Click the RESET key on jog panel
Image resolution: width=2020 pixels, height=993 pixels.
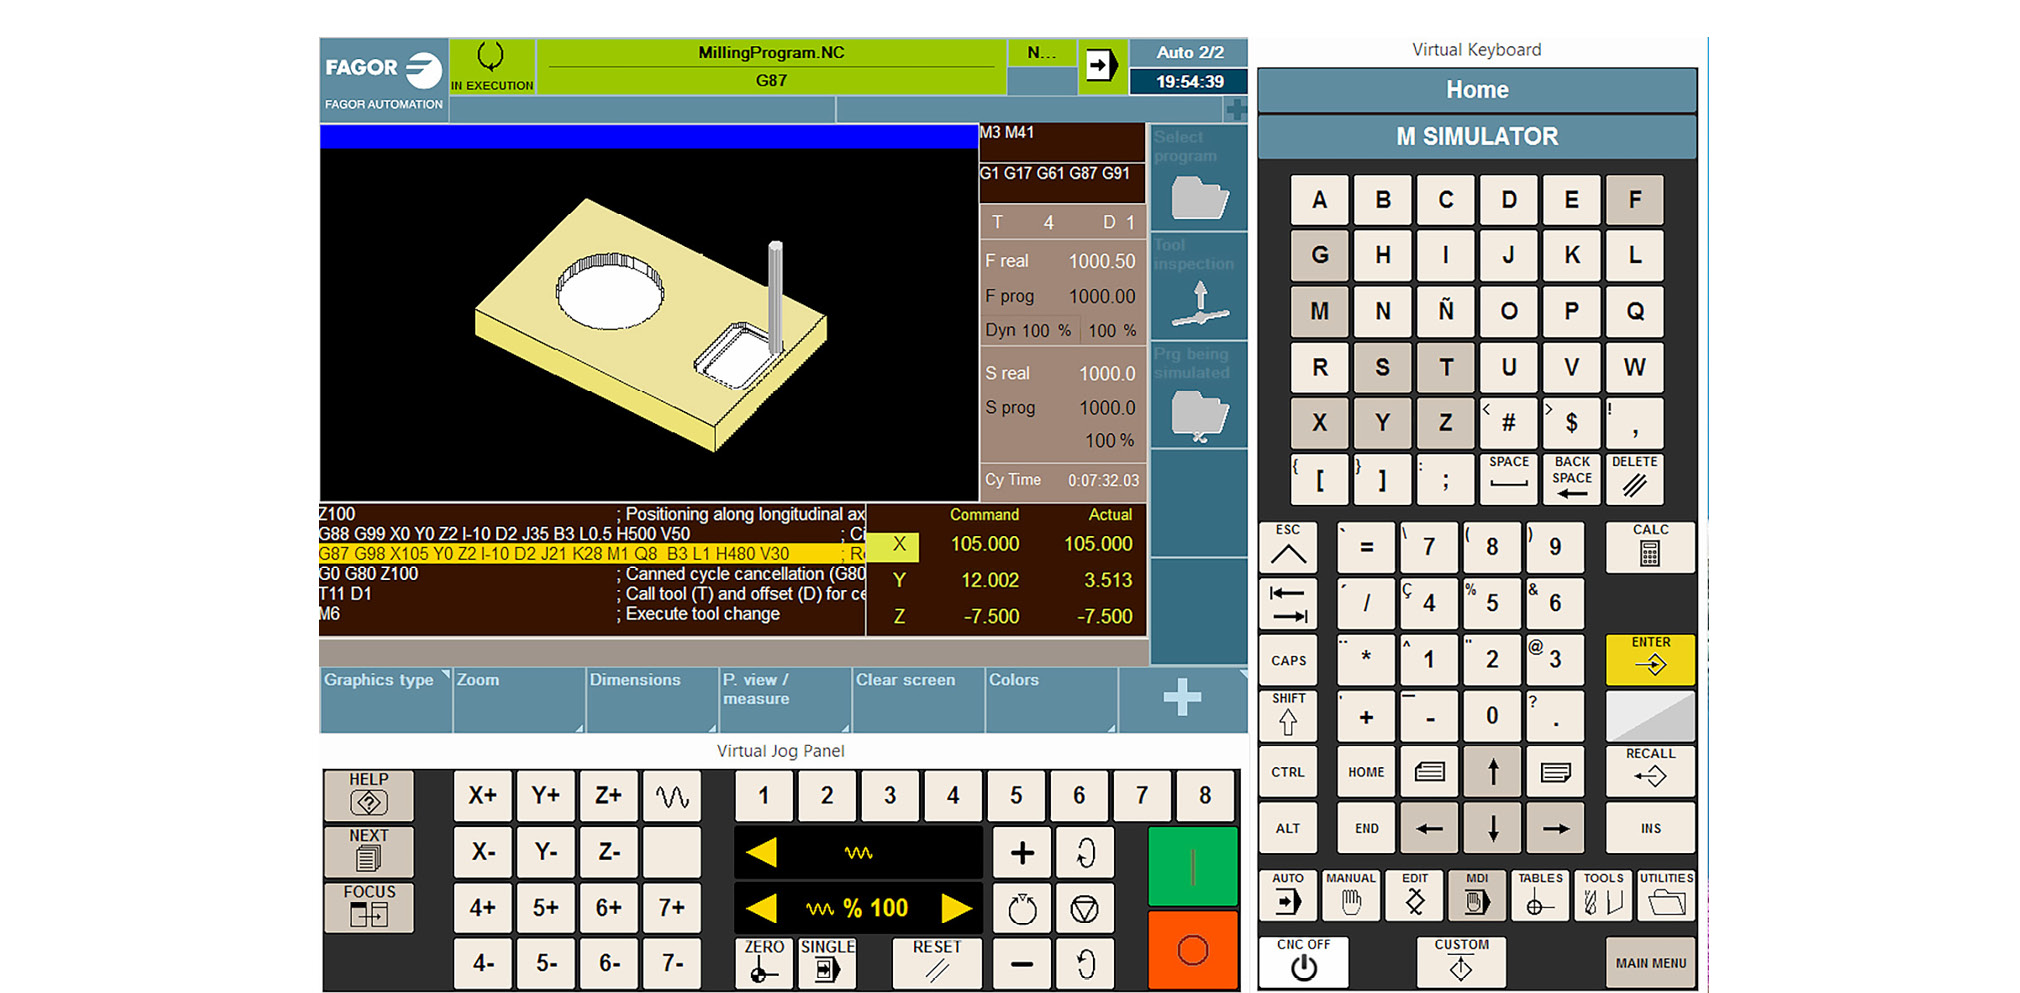pos(936,962)
